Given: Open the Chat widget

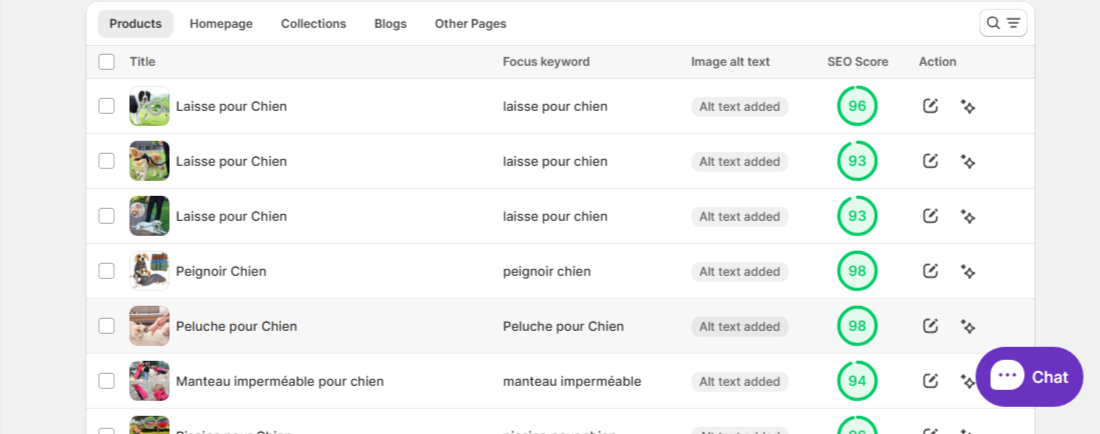Looking at the screenshot, I should click(1029, 377).
